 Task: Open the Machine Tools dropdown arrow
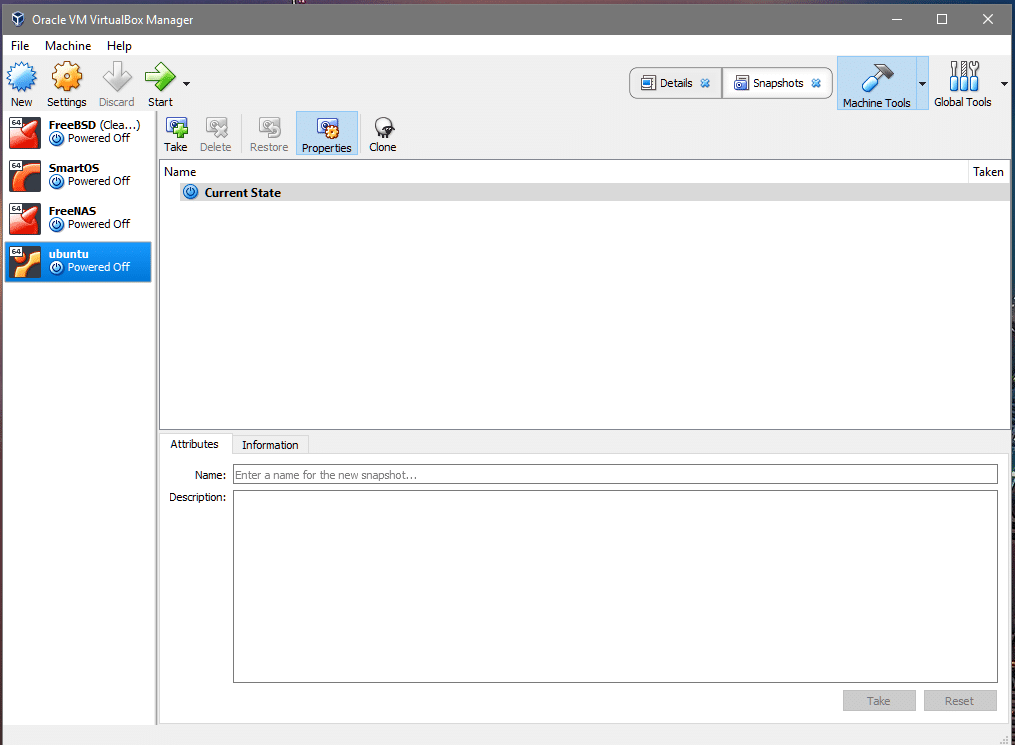[x=922, y=83]
